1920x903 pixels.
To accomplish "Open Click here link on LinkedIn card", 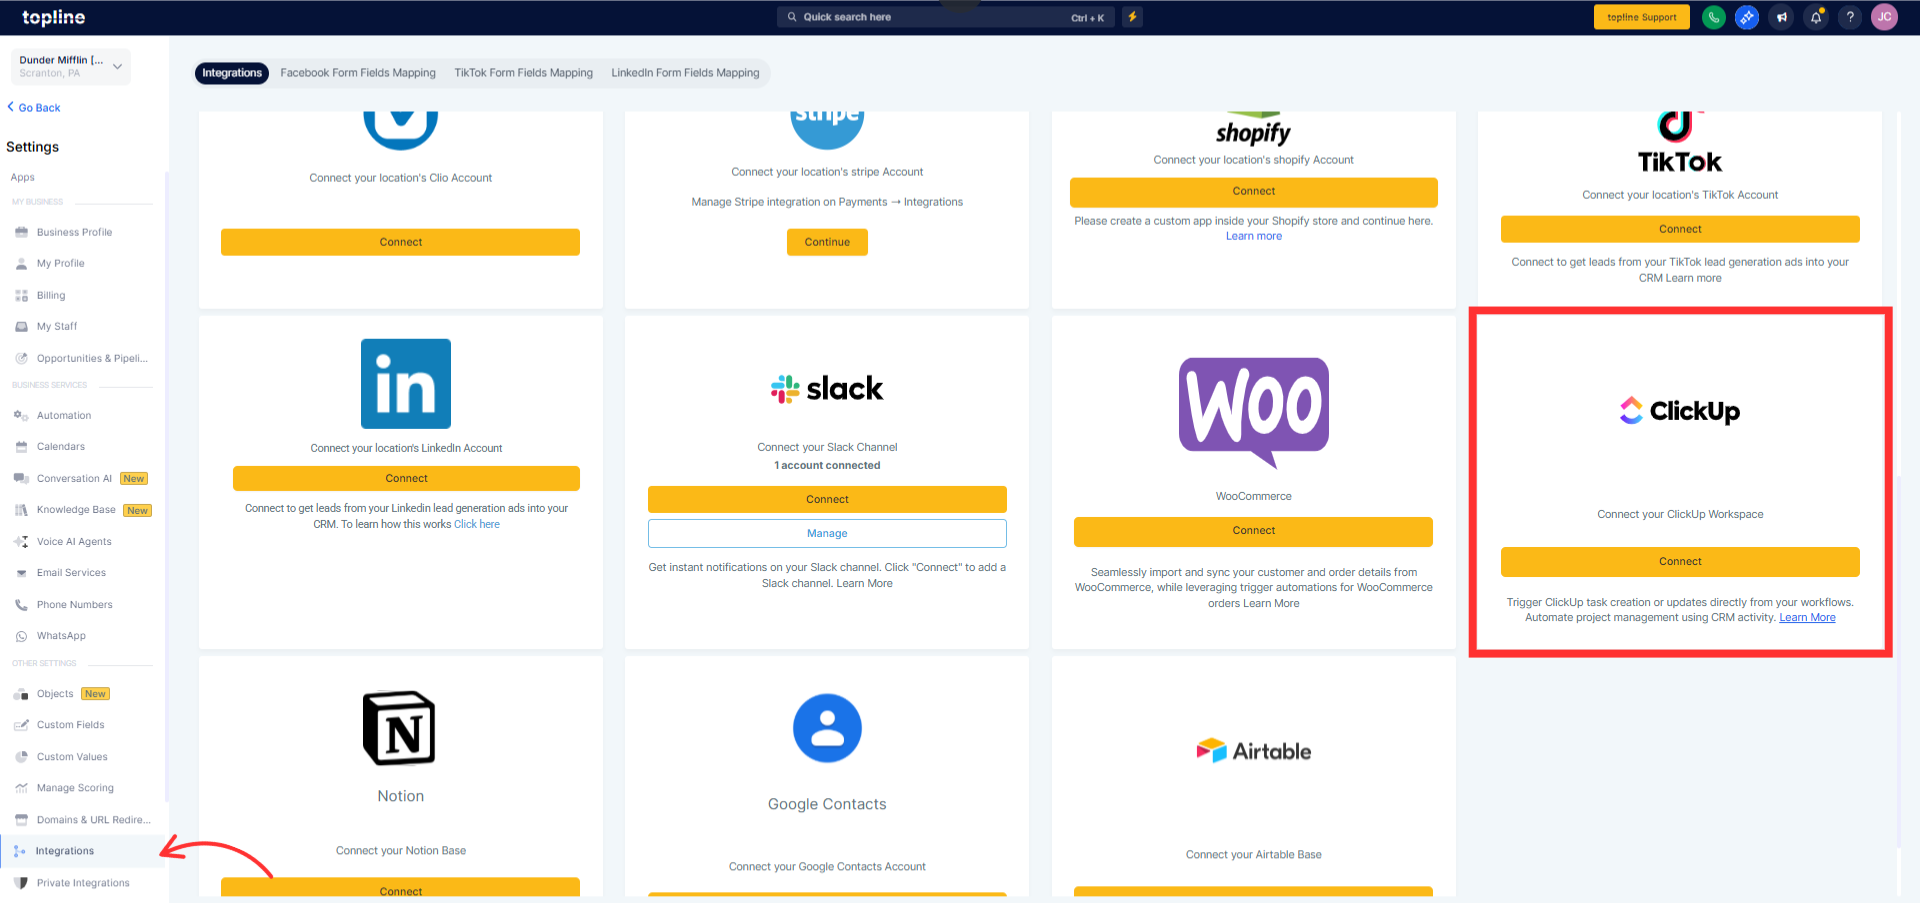I will (x=477, y=524).
